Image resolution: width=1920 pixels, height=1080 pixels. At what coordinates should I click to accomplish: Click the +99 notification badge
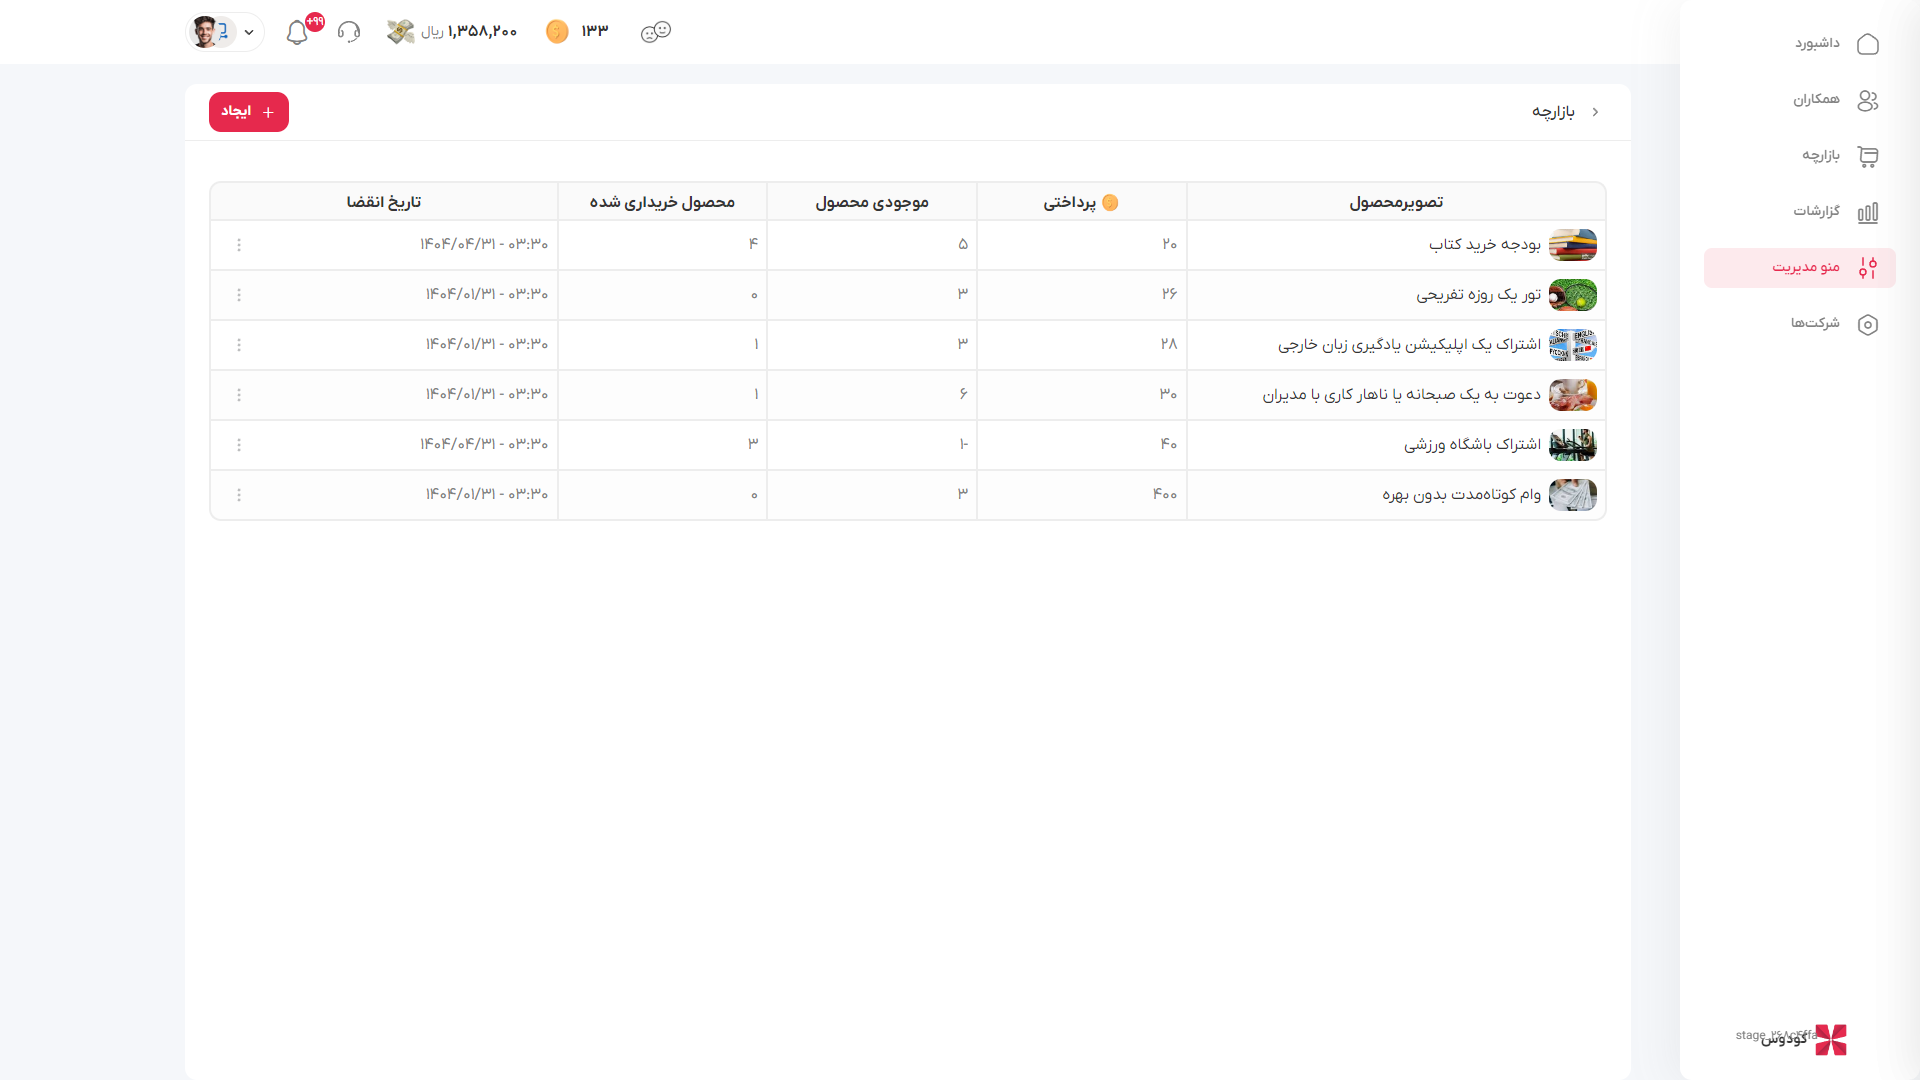[315, 22]
